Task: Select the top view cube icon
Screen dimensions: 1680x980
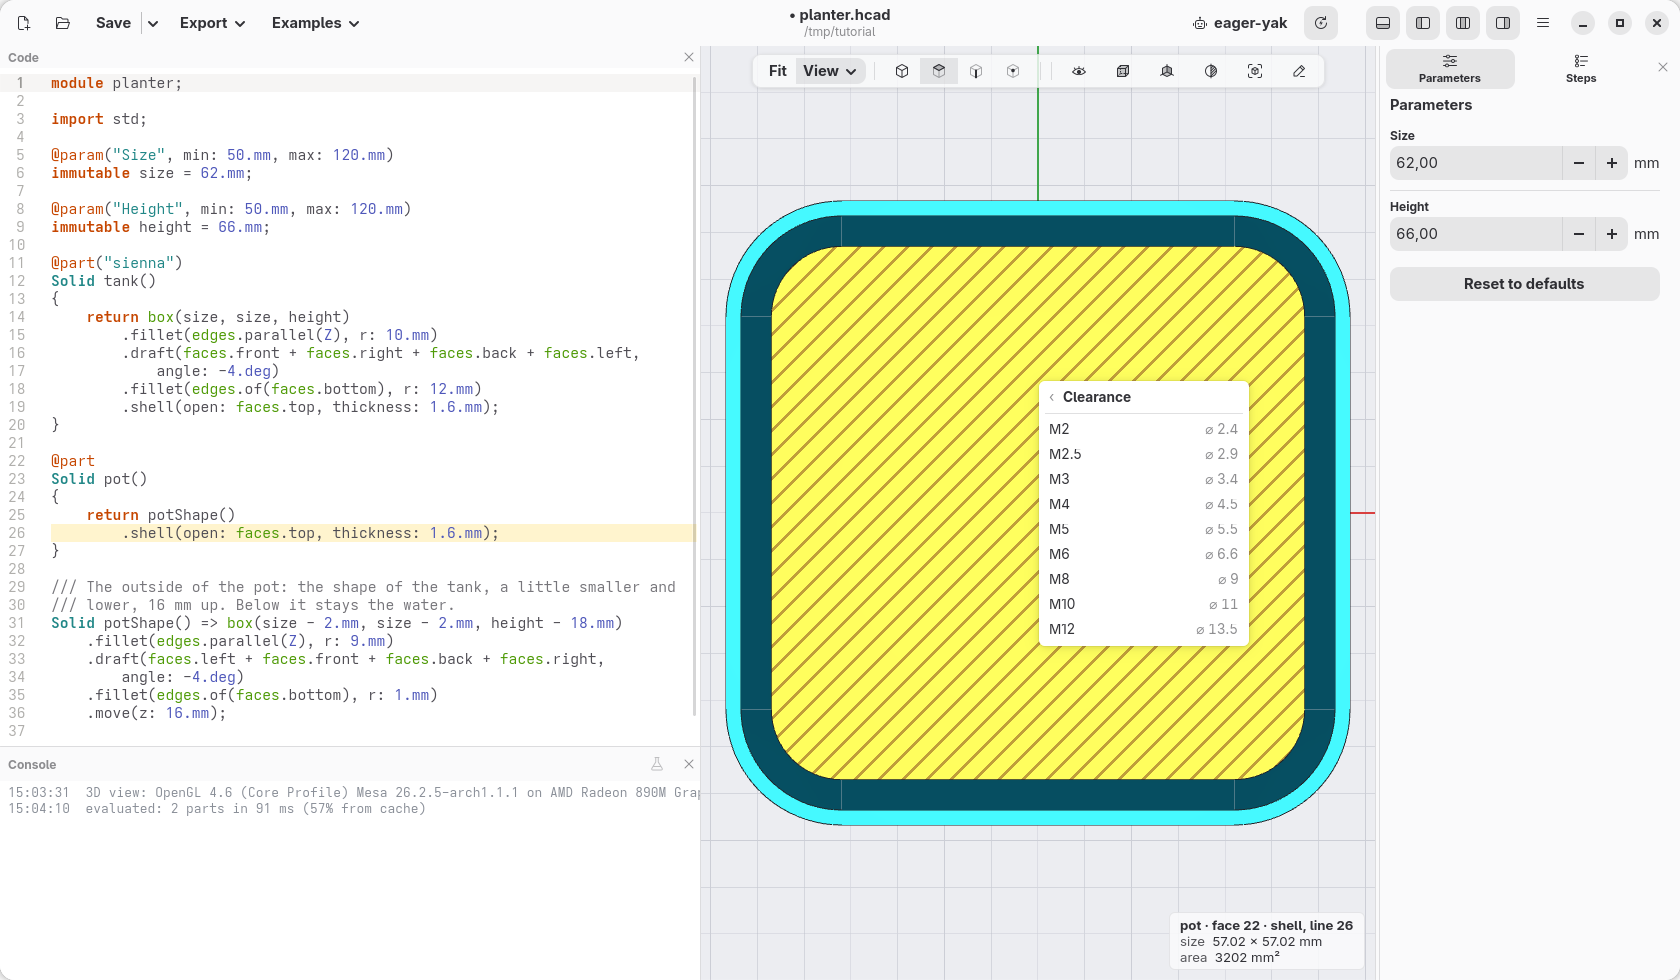Action: point(939,71)
